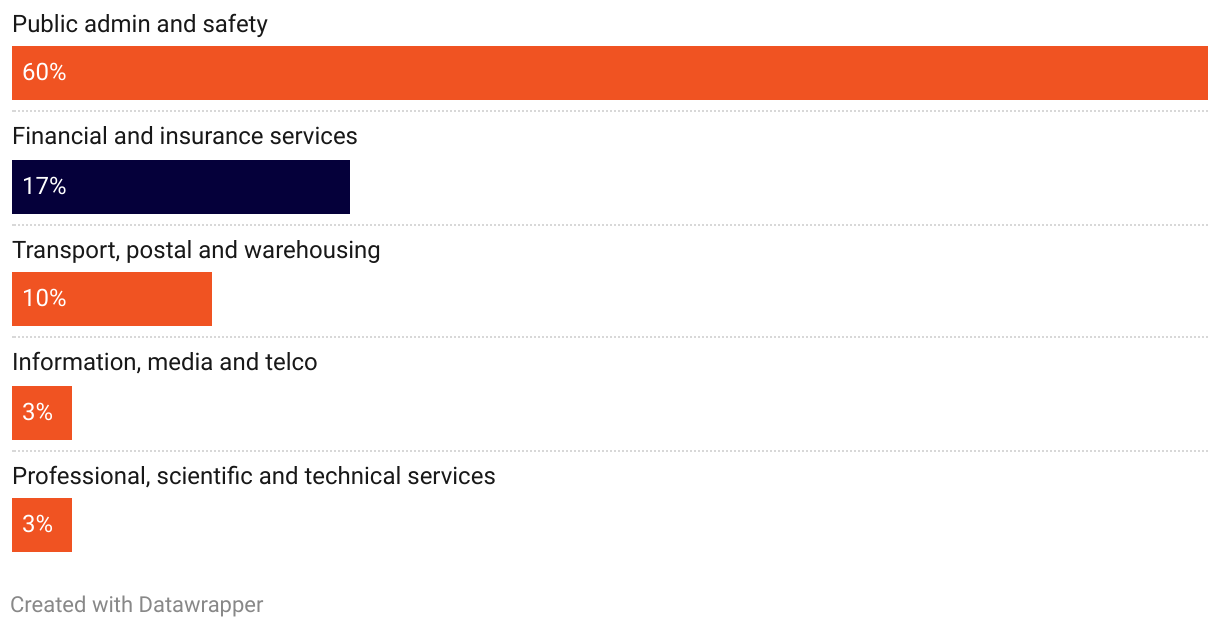The height and width of the screenshot is (628, 1220).
Task: Click the 3% value in professional services bar
Action: click(x=38, y=525)
